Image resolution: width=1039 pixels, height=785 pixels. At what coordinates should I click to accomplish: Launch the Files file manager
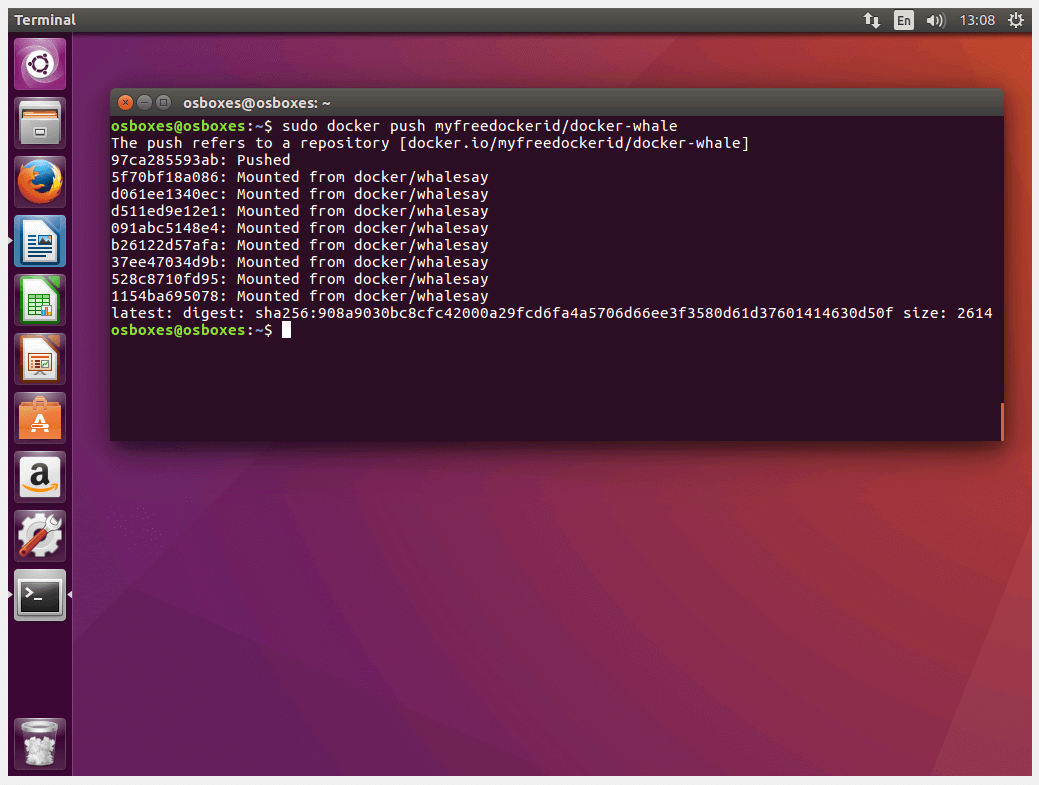40,123
